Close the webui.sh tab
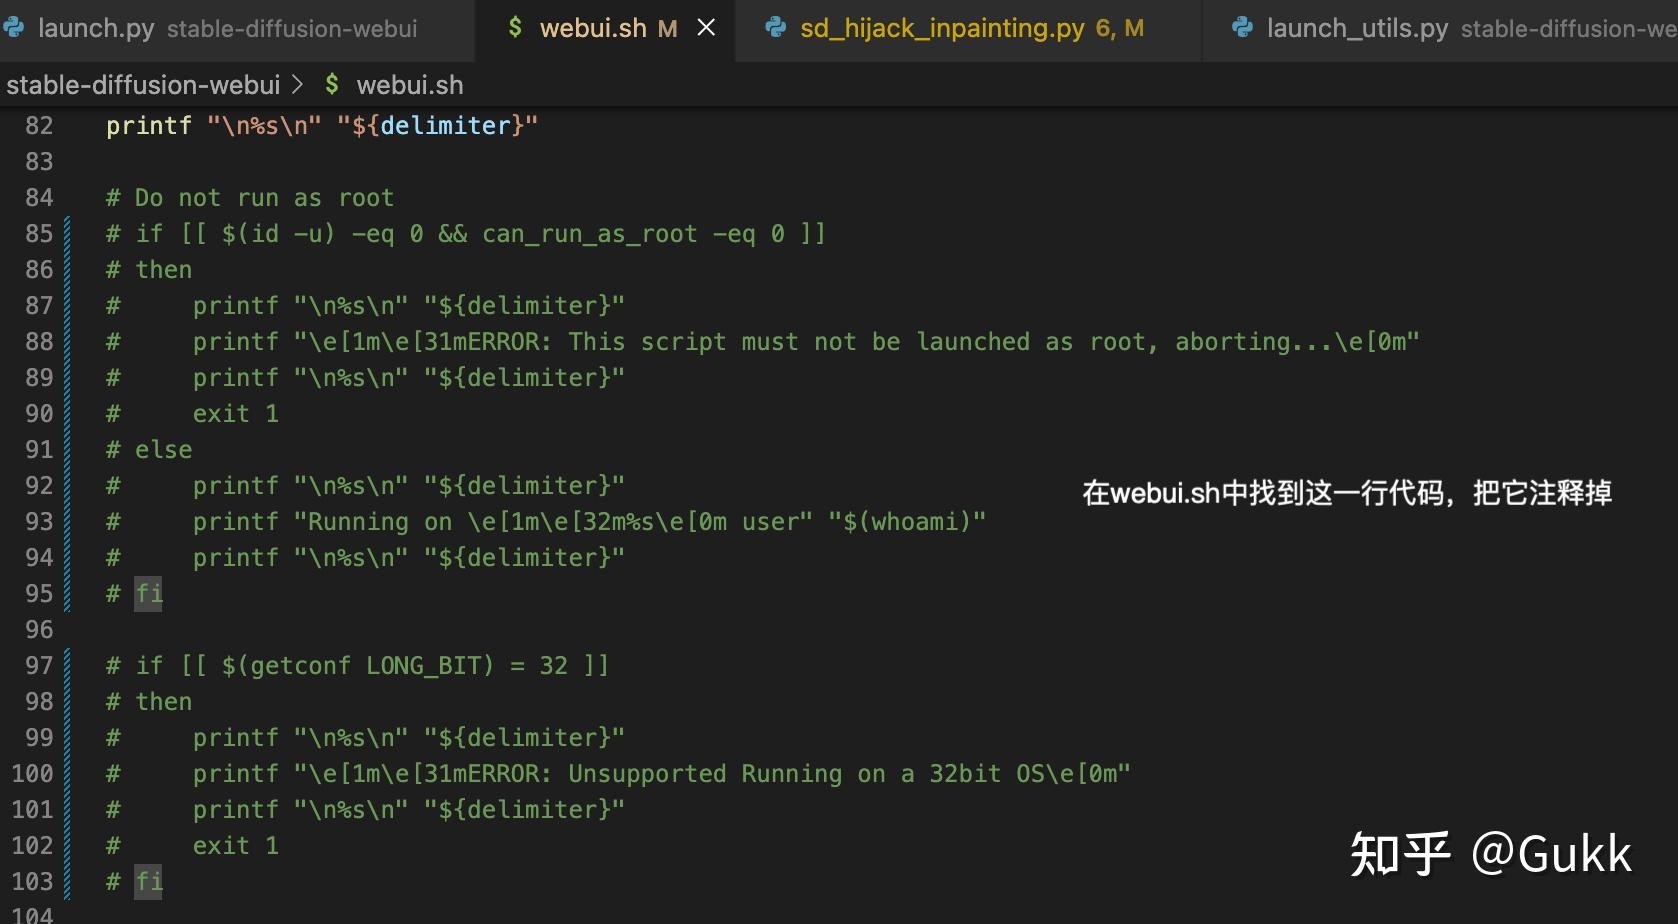 pyautogui.click(x=707, y=28)
